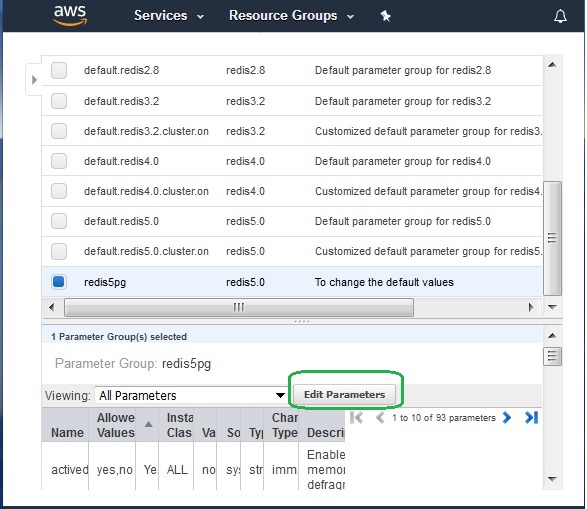Open the notifications bell icon
The width and height of the screenshot is (587, 509).
(x=560, y=16)
